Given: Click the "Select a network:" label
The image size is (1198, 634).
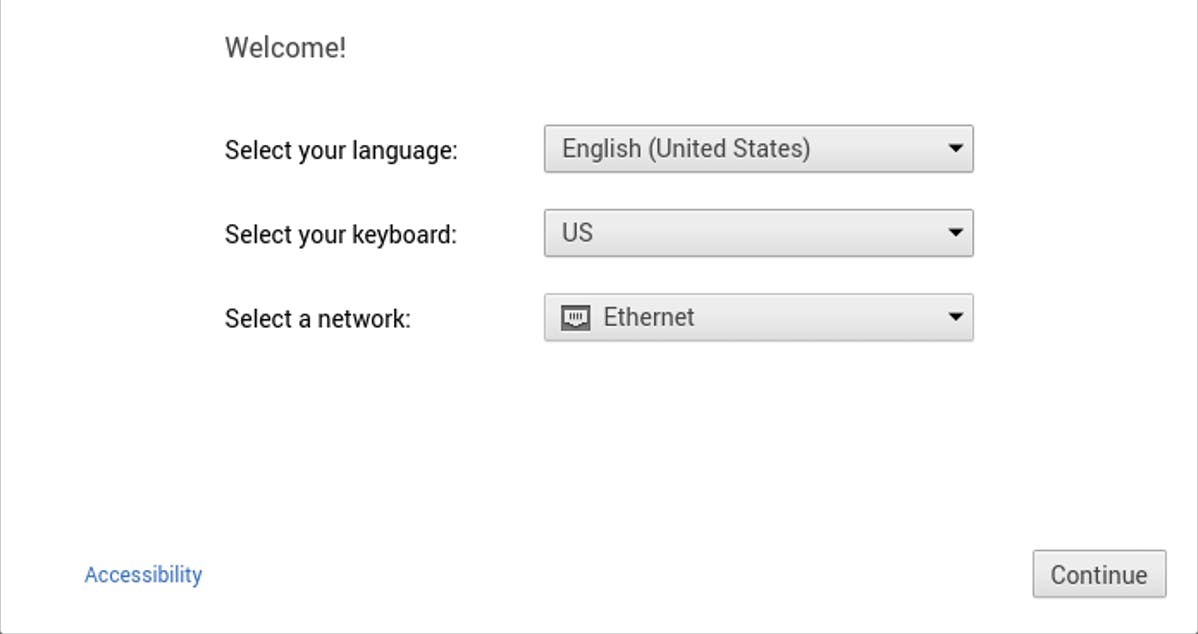Looking at the screenshot, I should point(318,319).
